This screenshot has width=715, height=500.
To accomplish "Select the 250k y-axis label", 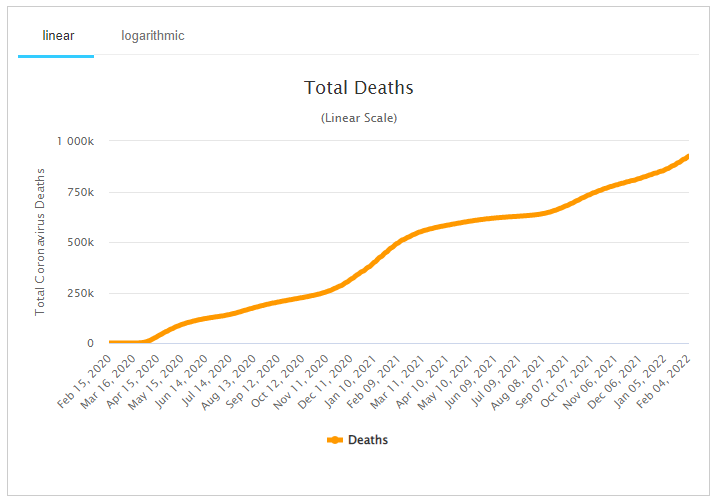I will point(78,293).
